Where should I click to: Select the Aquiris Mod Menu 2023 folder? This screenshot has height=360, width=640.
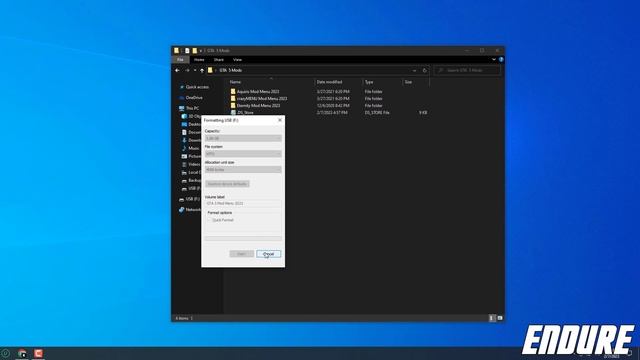coord(255,91)
